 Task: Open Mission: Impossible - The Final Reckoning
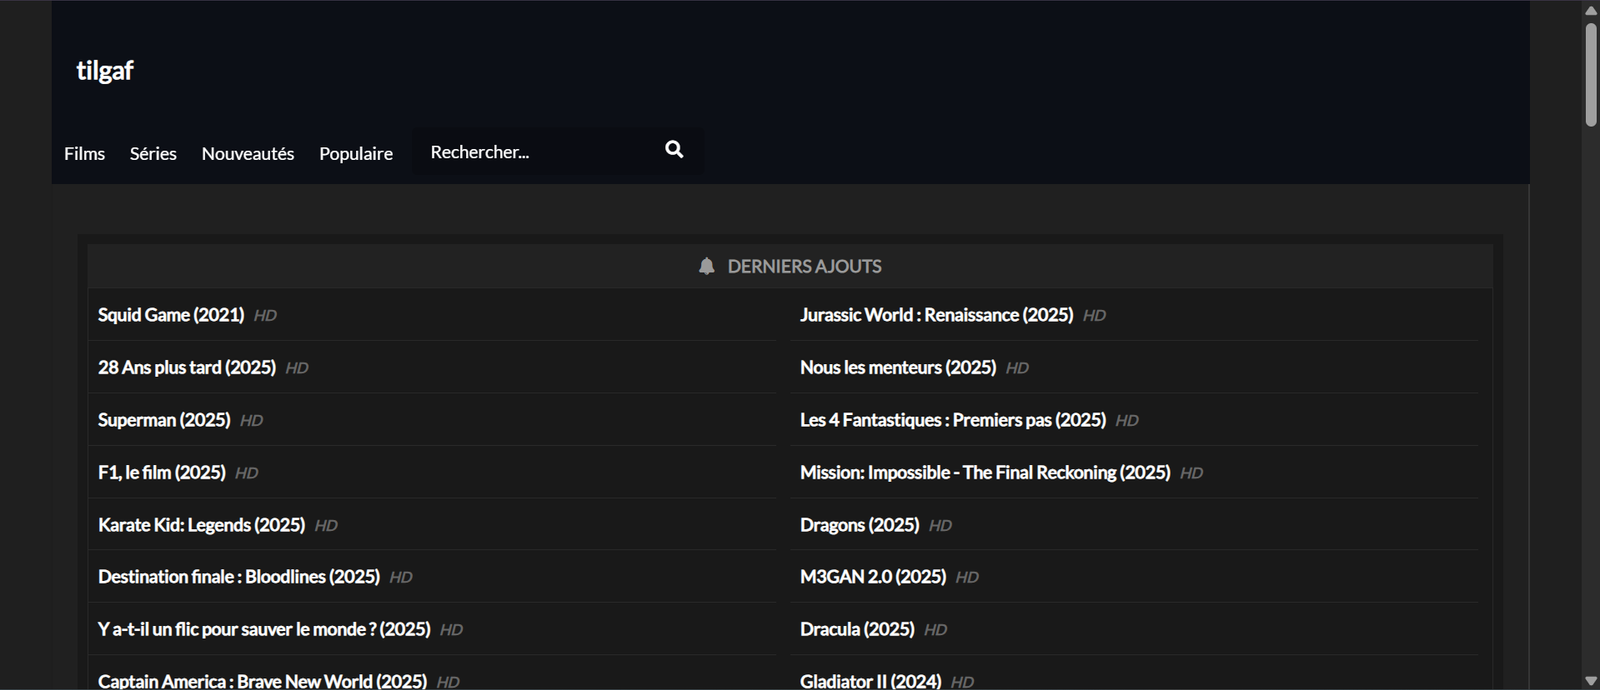pyautogui.click(x=984, y=473)
